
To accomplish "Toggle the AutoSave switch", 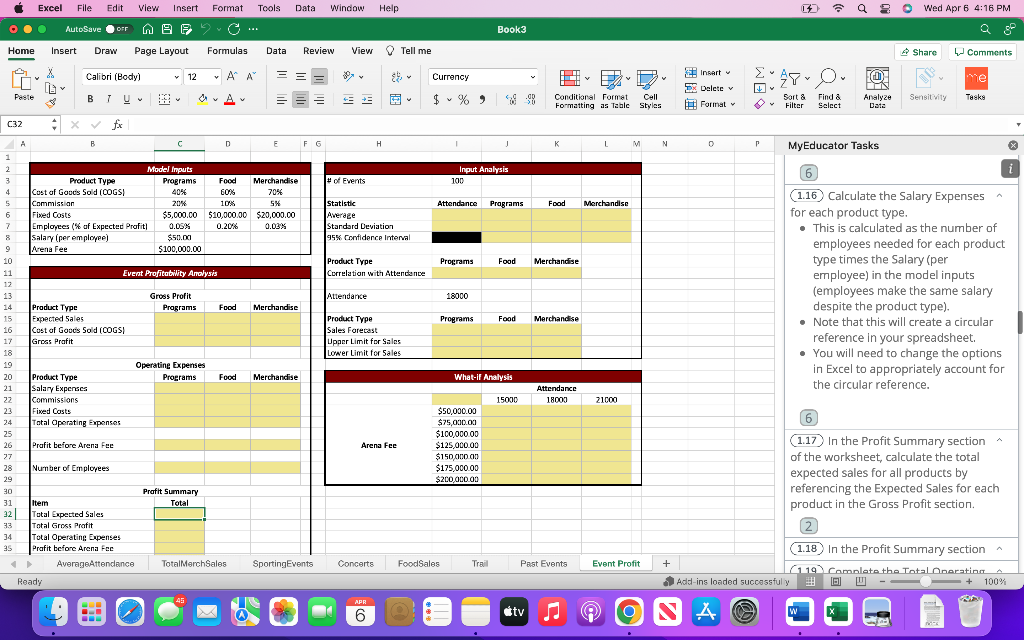I will tap(118, 29).
